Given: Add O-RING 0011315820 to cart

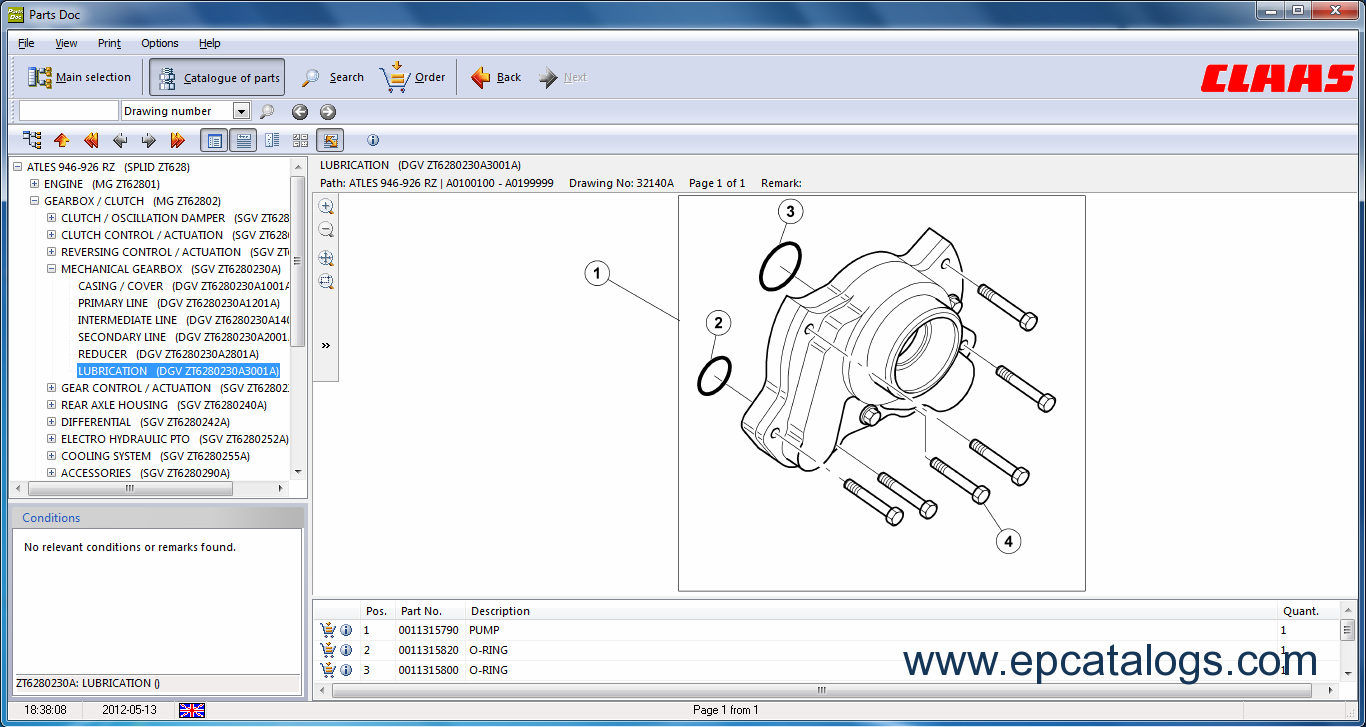Looking at the screenshot, I should (x=327, y=650).
